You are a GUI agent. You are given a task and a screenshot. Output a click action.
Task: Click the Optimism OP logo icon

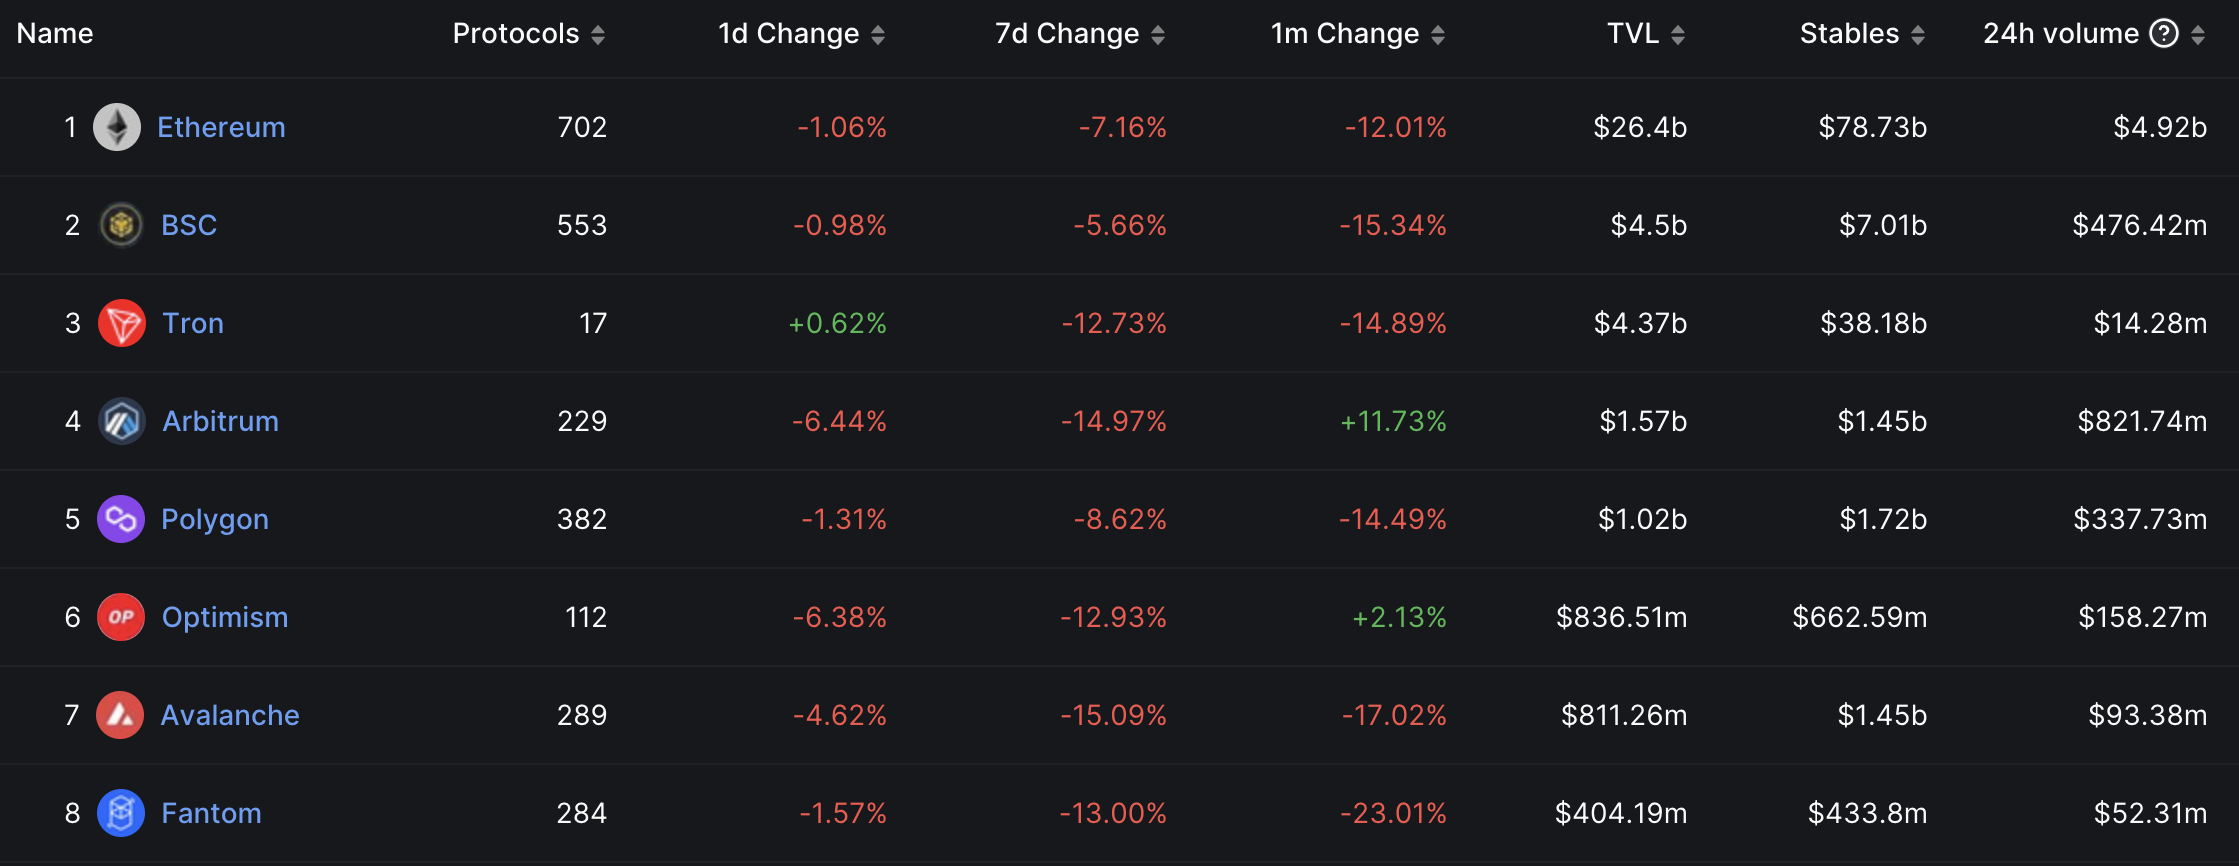point(121,617)
